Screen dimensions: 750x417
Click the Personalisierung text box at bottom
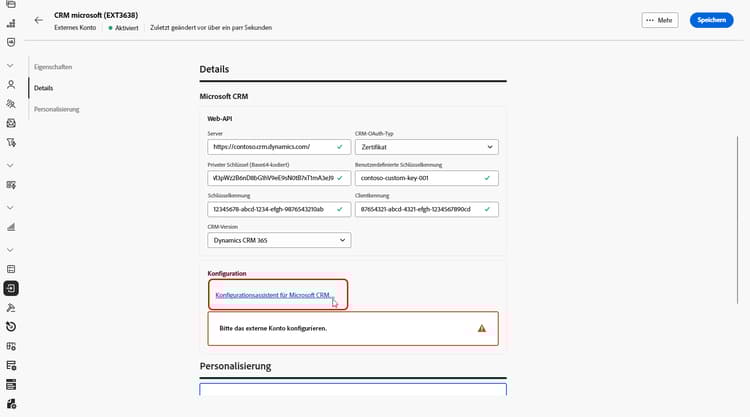pos(353,389)
